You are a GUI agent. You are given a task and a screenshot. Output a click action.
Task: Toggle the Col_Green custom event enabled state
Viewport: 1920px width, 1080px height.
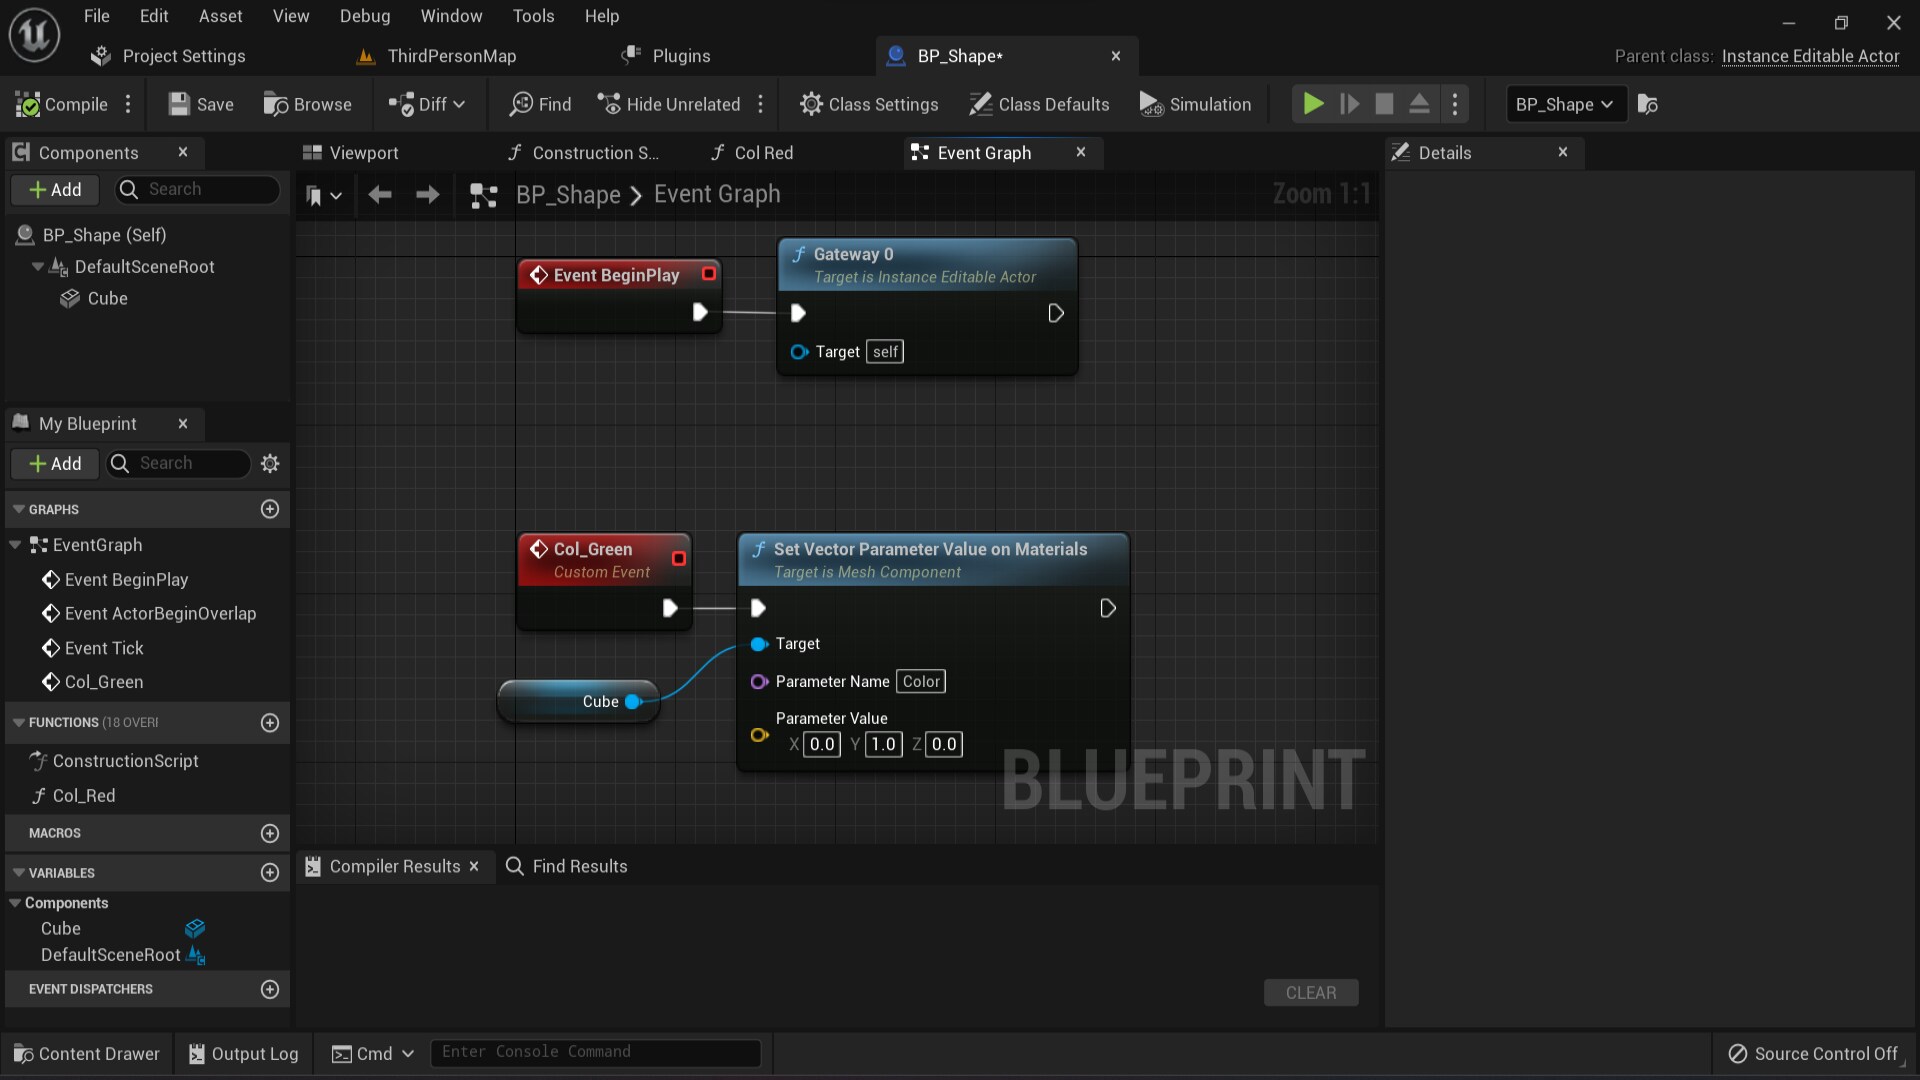[678, 558]
